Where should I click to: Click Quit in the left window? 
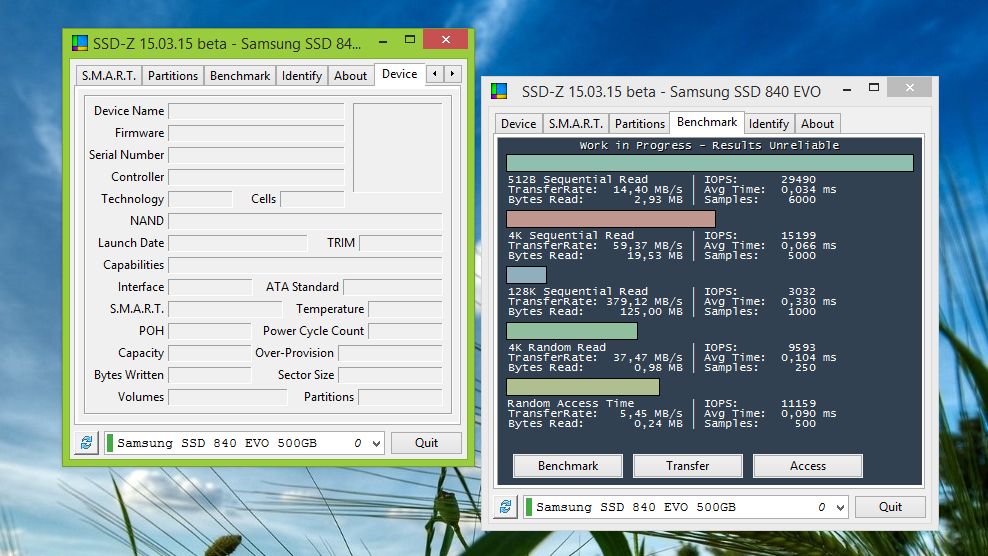click(x=427, y=443)
